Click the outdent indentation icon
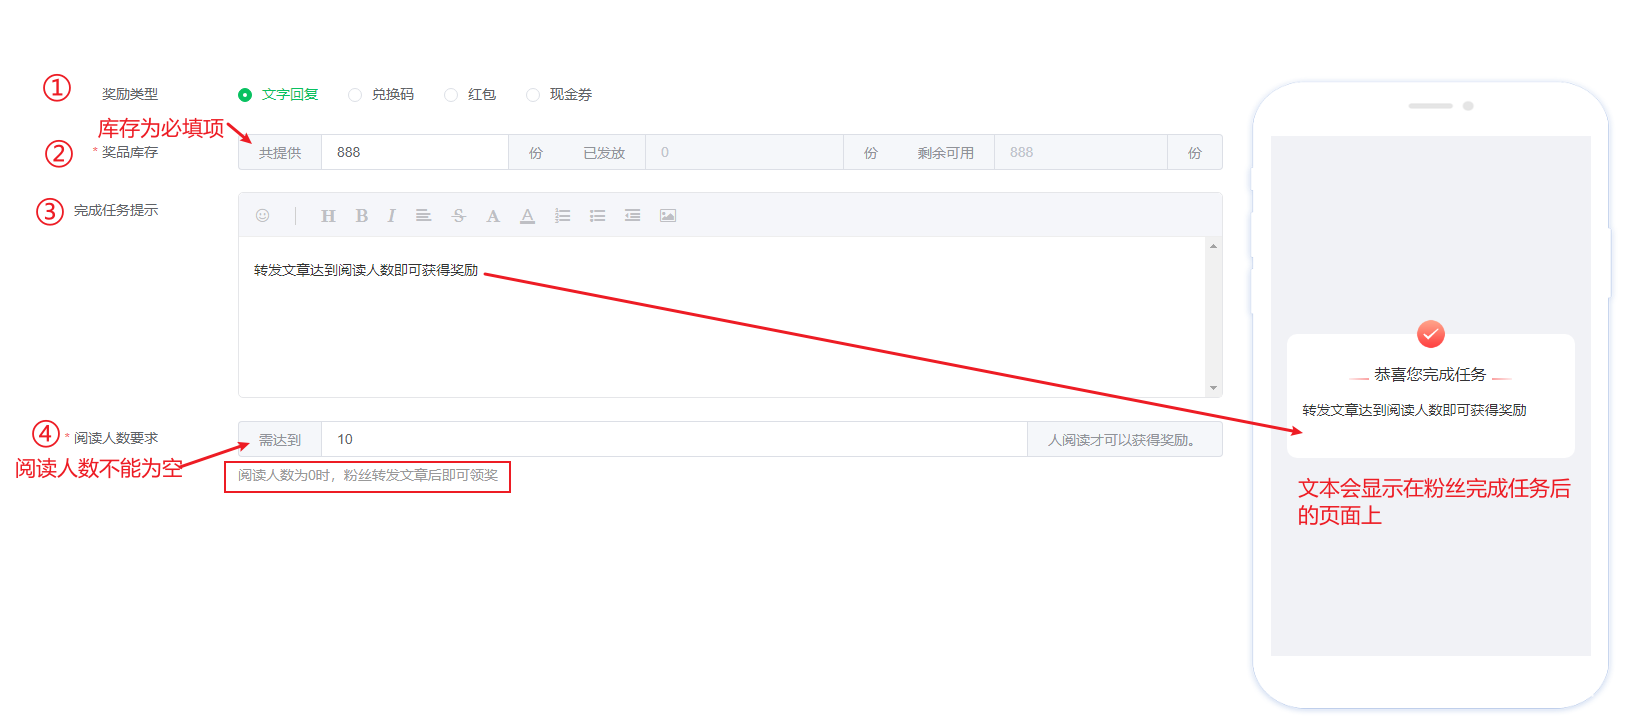The width and height of the screenshot is (1644, 716). click(633, 216)
